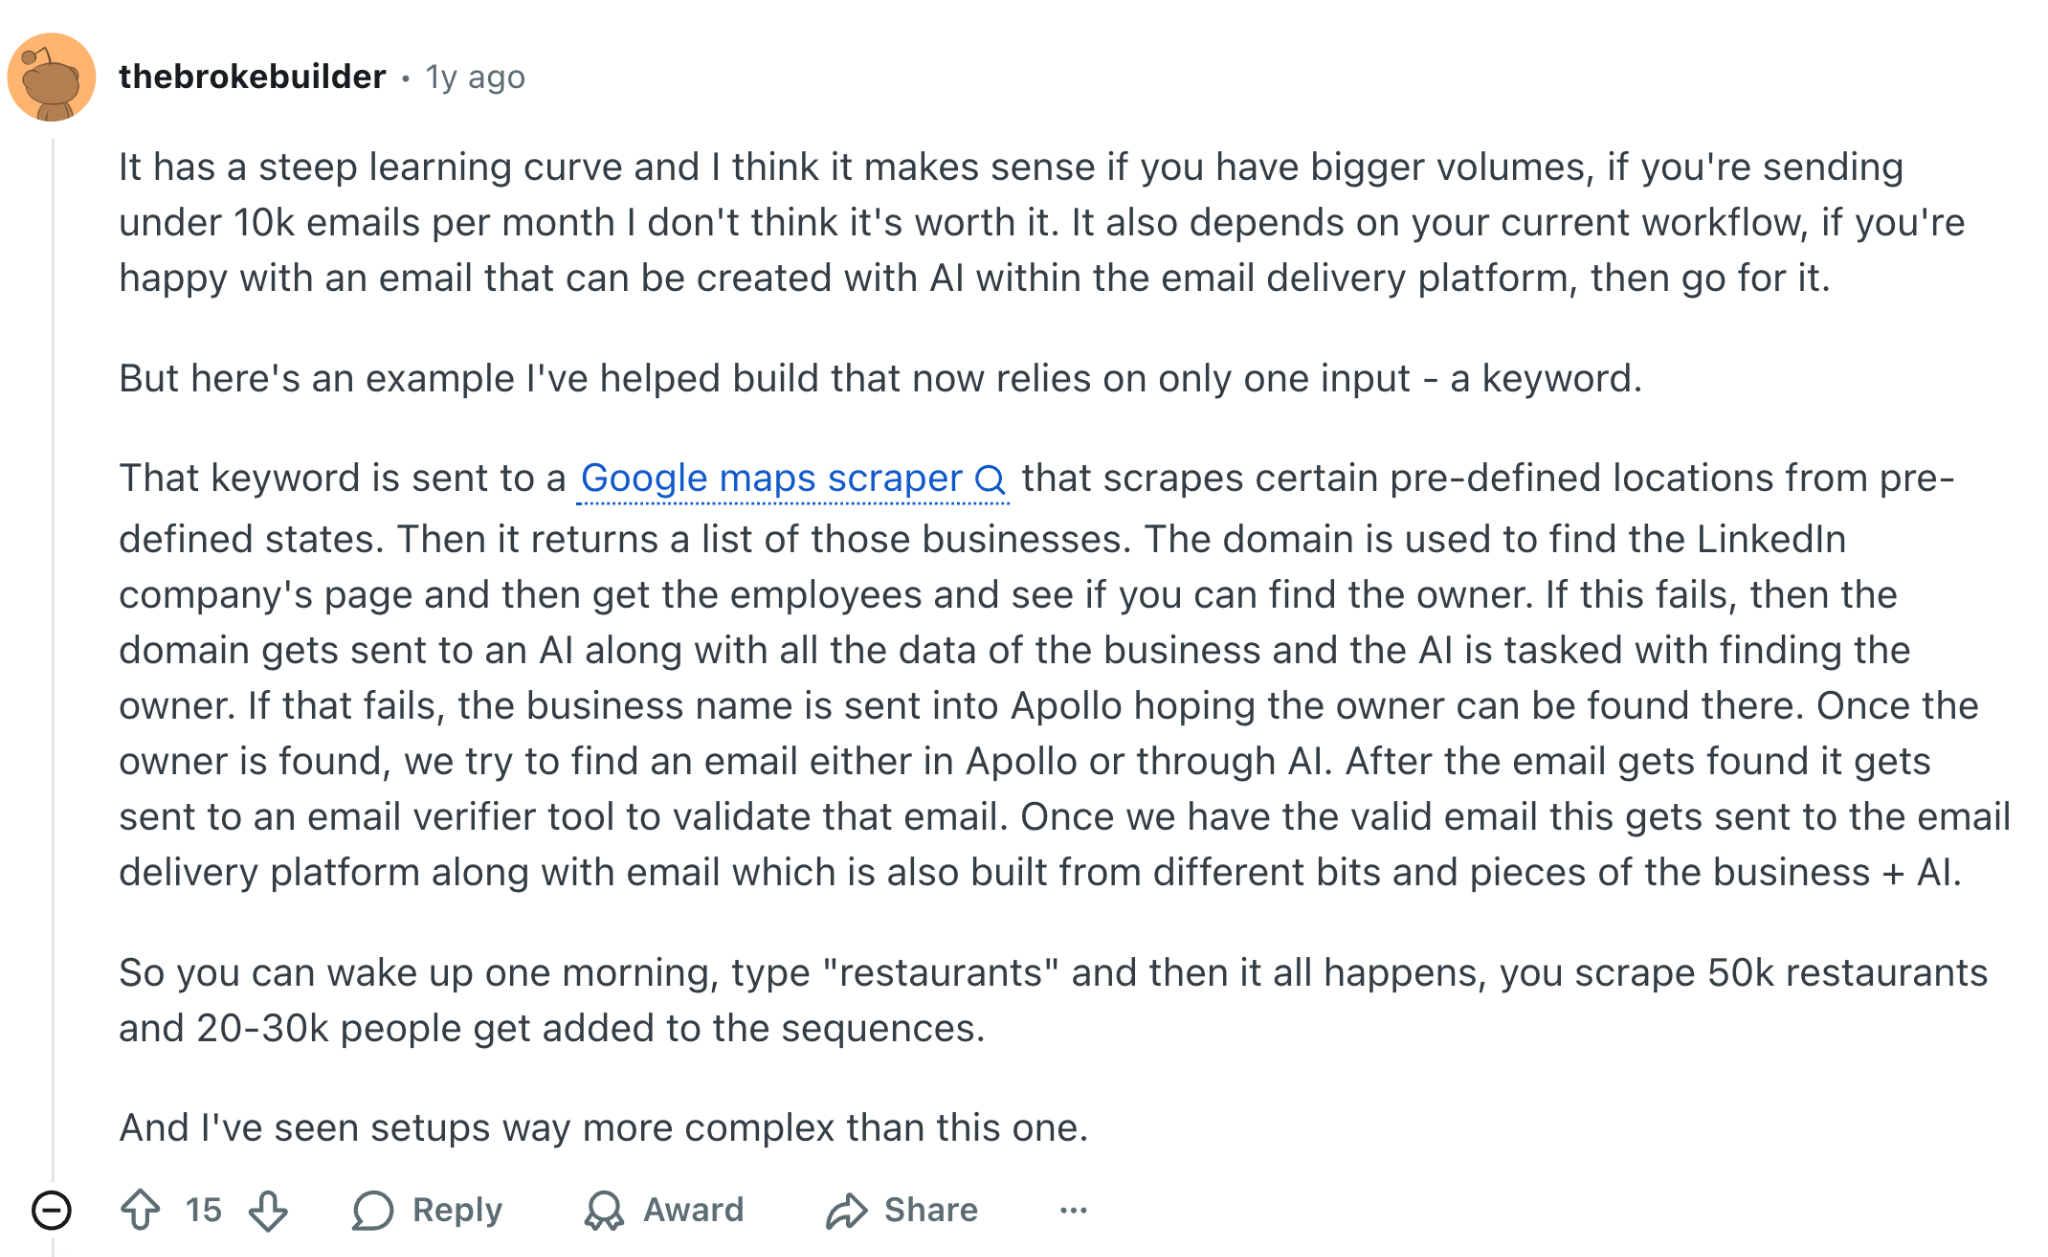Upvote thebrokebuilder's comment
Viewport: 2048px width, 1257px height.
tap(141, 1209)
